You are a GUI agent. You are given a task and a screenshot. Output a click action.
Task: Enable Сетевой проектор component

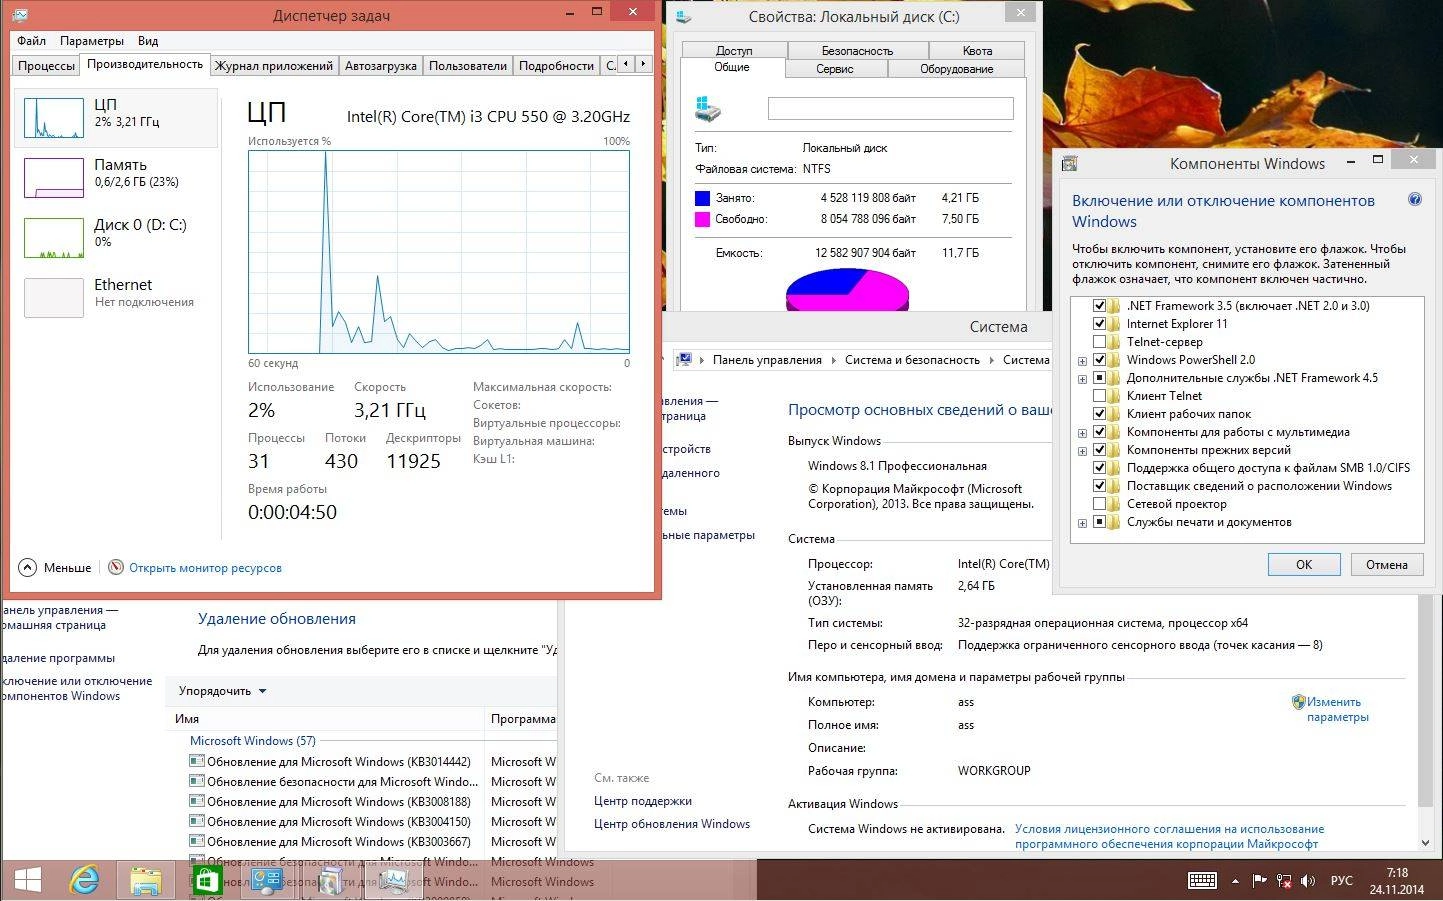(1099, 503)
